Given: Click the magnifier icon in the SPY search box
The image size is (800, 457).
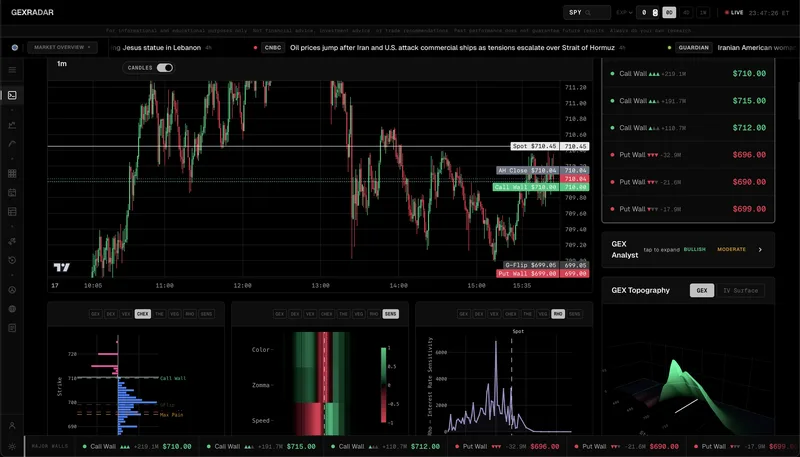Looking at the screenshot, I should tap(588, 13).
